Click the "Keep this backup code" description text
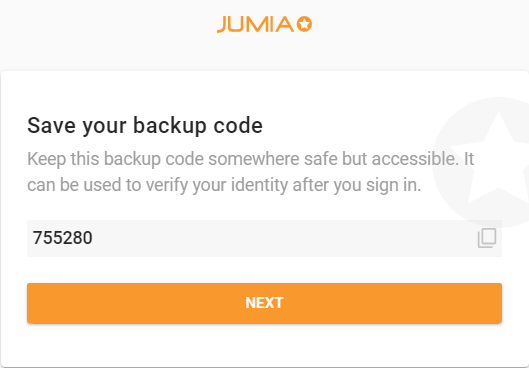 click(x=250, y=172)
